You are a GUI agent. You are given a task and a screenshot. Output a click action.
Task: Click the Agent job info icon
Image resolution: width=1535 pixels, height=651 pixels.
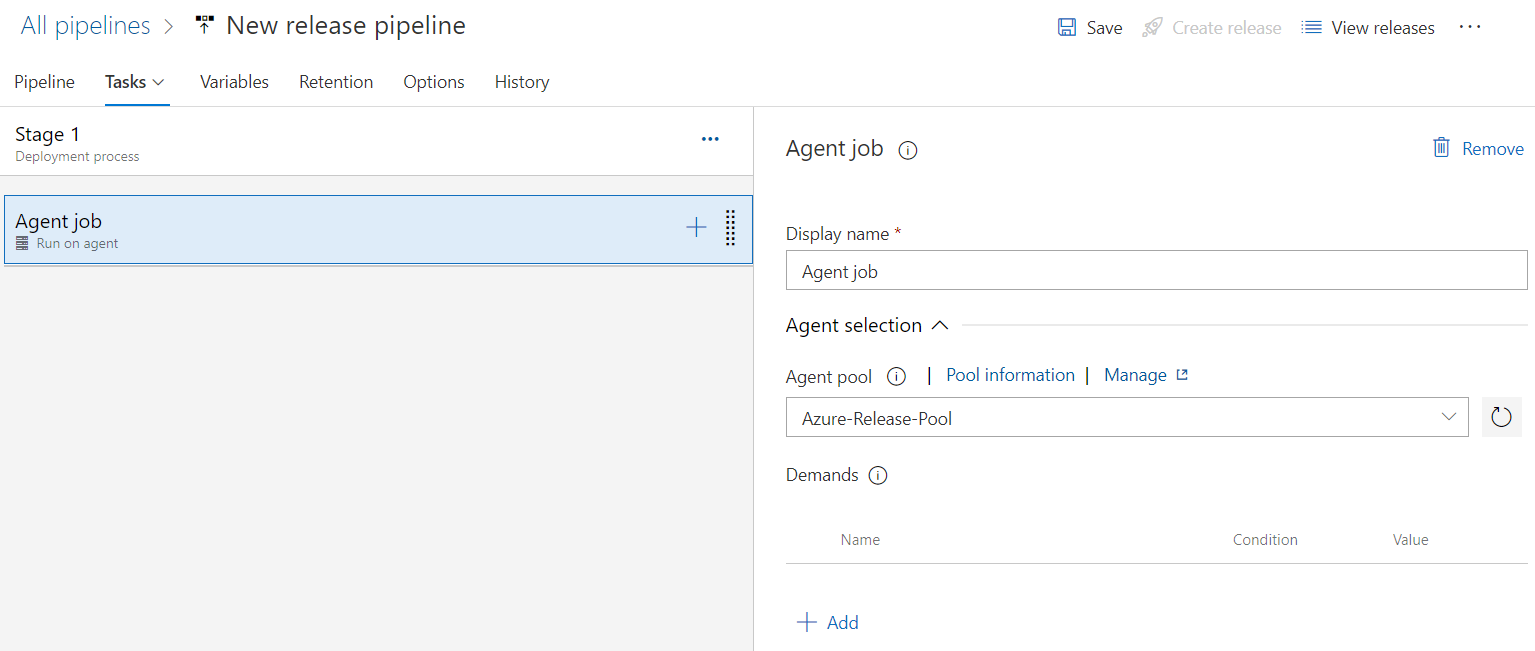pyautogui.click(x=908, y=151)
